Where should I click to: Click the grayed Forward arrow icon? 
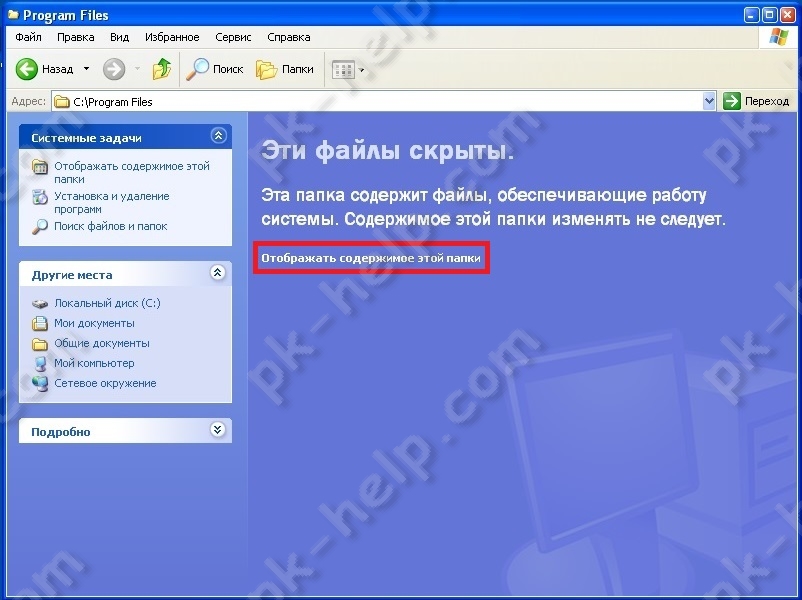point(114,69)
